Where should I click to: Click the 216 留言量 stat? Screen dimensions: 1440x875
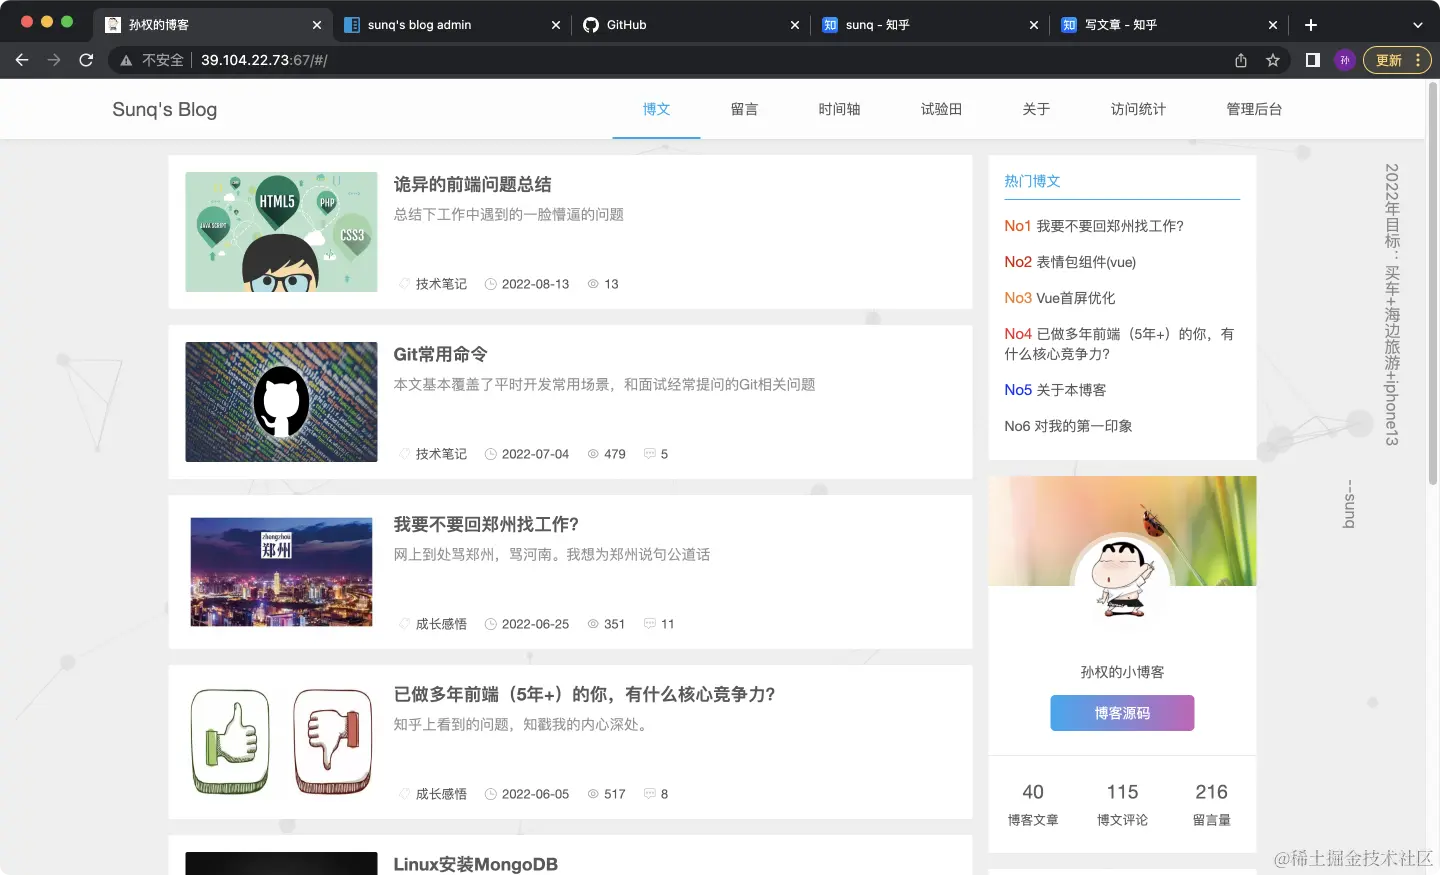[1211, 804]
